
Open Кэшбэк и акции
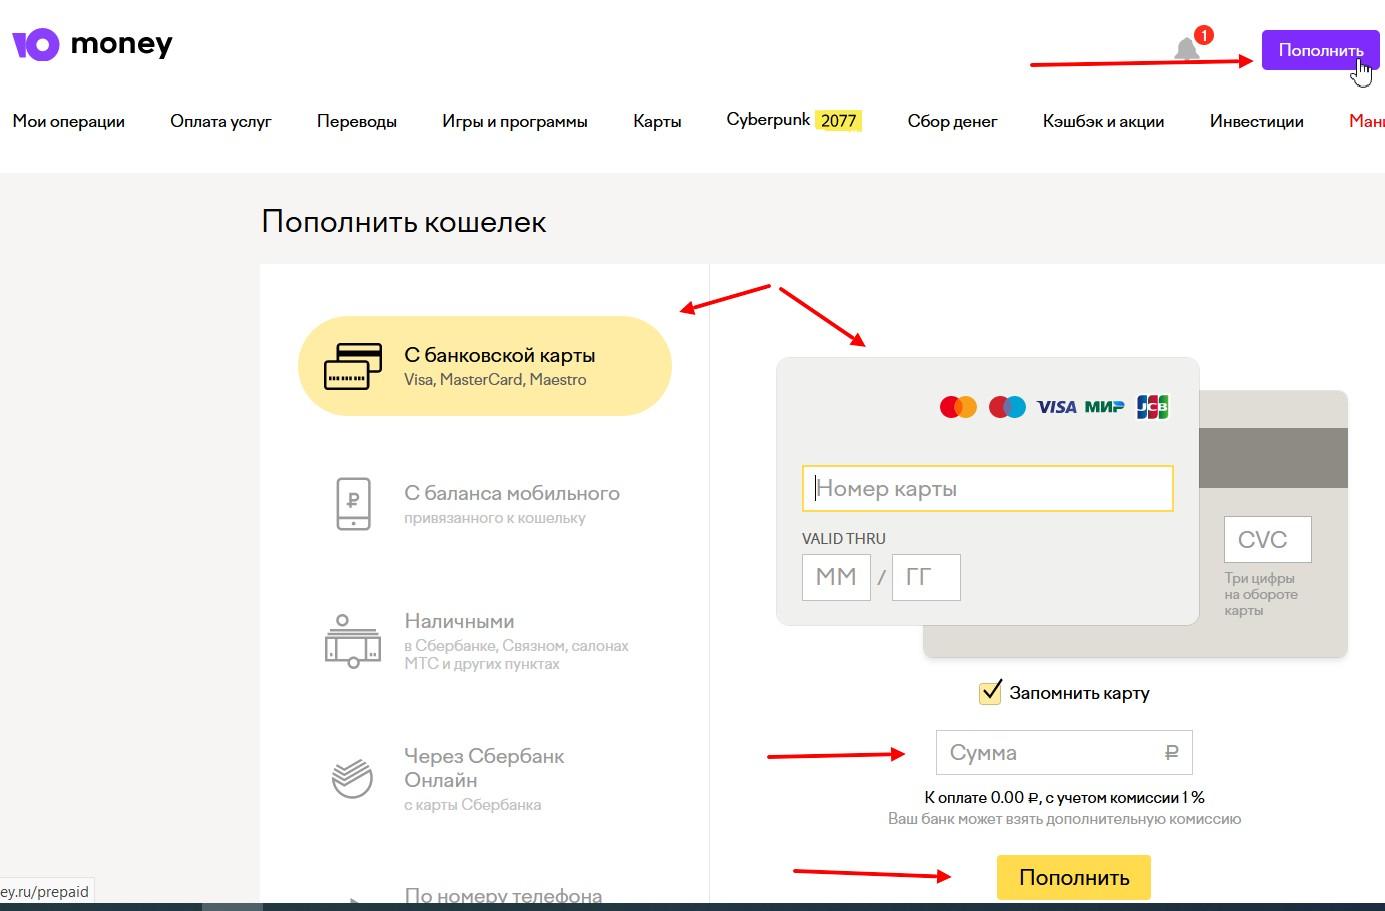coord(1103,121)
